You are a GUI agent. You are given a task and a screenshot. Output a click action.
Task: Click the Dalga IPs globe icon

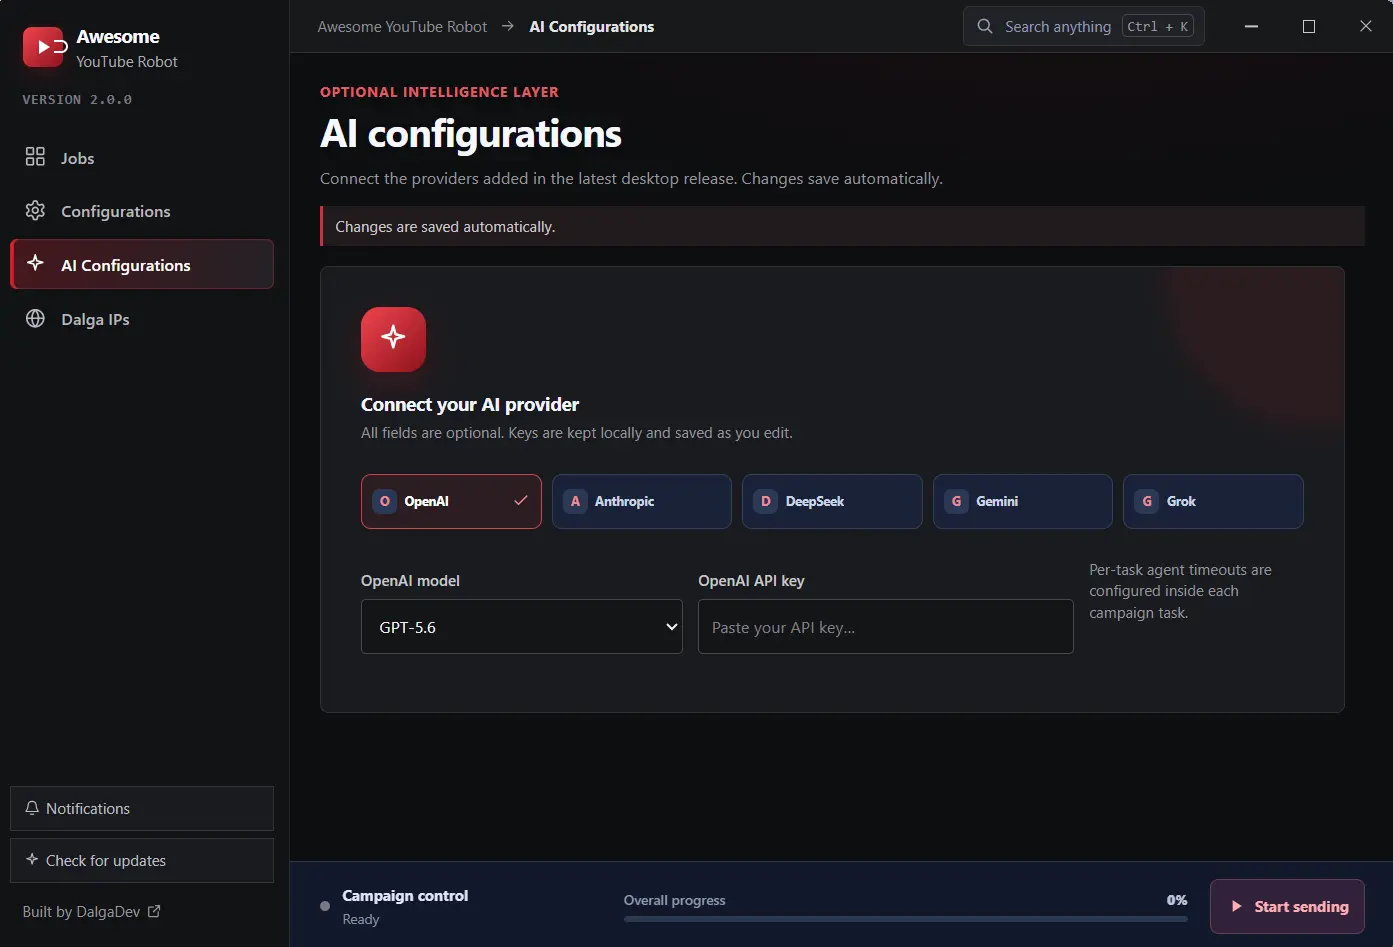pyautogui.click(x=35, y=319)
